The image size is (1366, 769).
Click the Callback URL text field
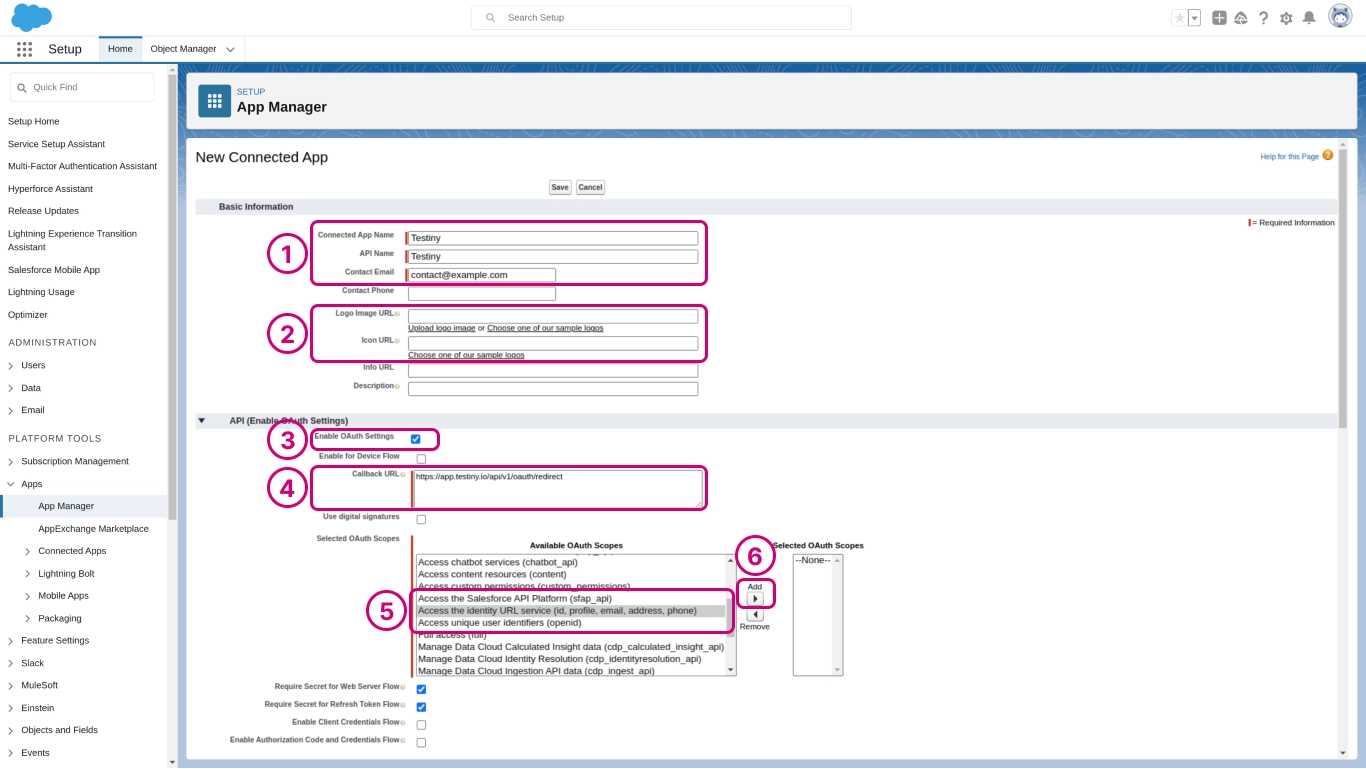[557, 489]
